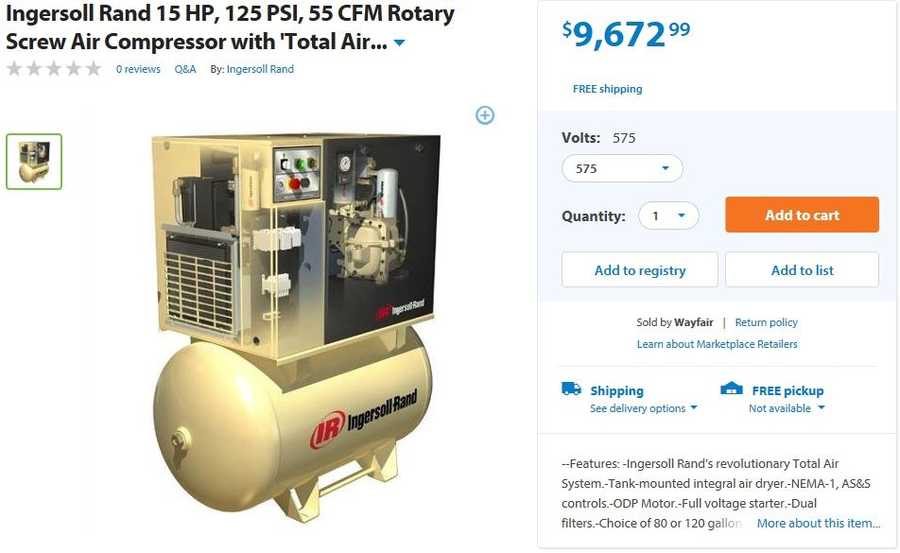Expand the truncated product title arrow
The width and height of the screenshot is (900, 553).
tap(400, 42)
